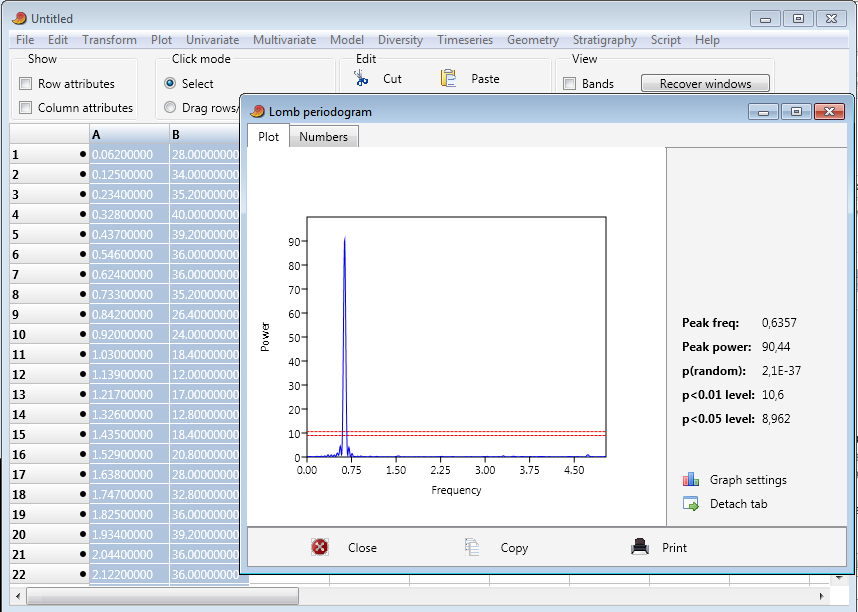
Task: Click the Detach tab link
Action: point(739,504)
